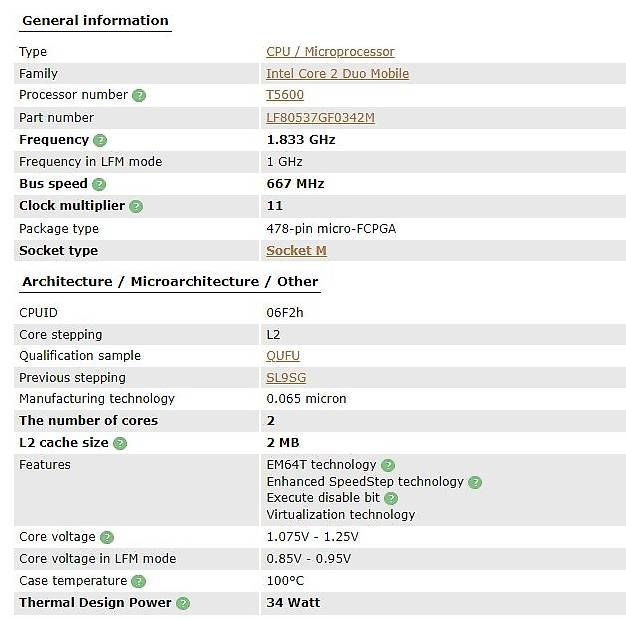626x620 pixels.
Task: Click the 2 MB cache size value
Action: pos(283,443)
